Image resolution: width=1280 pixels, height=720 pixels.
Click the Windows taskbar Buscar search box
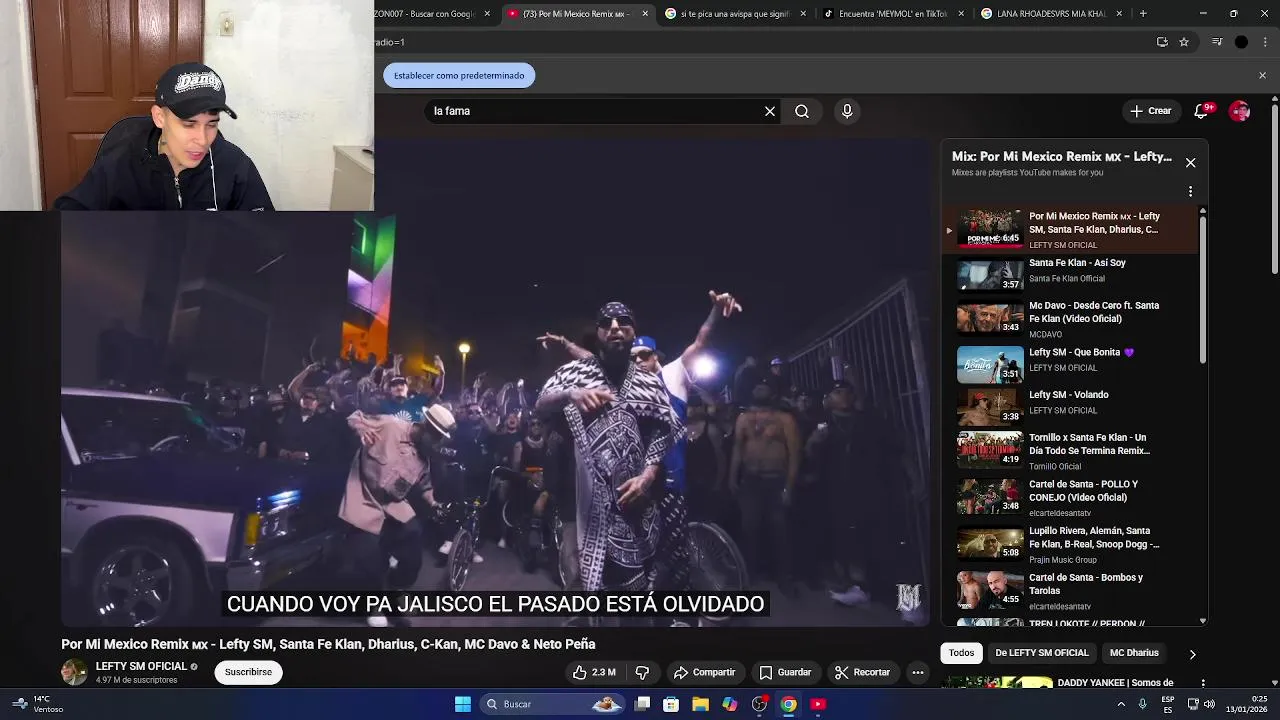[552, 704]
